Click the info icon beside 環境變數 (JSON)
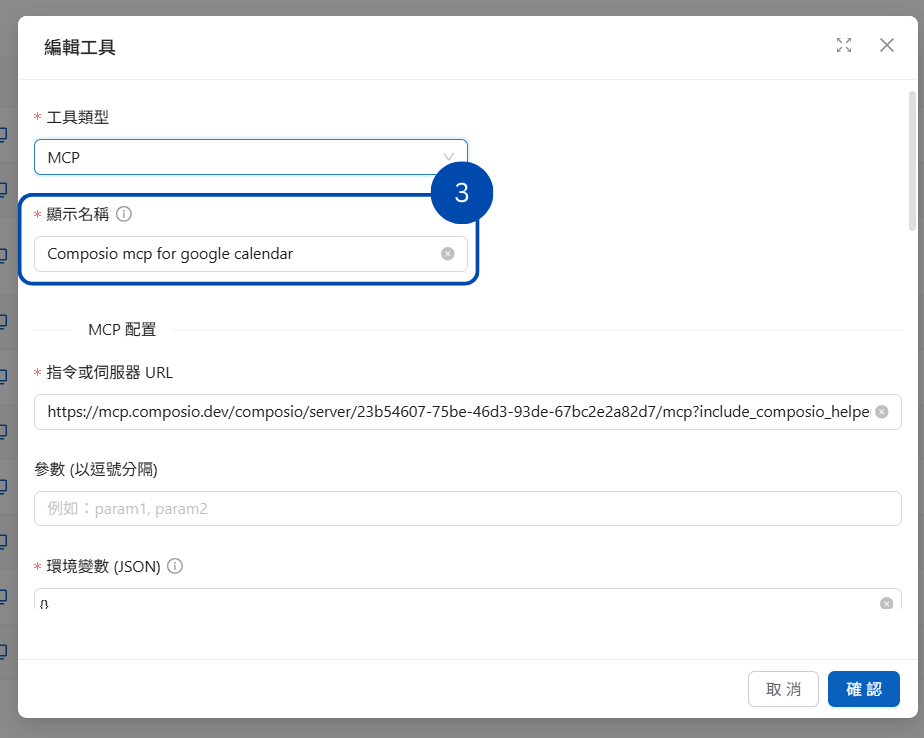The height and width of the screenshot is (738, 924). (175, 566)
